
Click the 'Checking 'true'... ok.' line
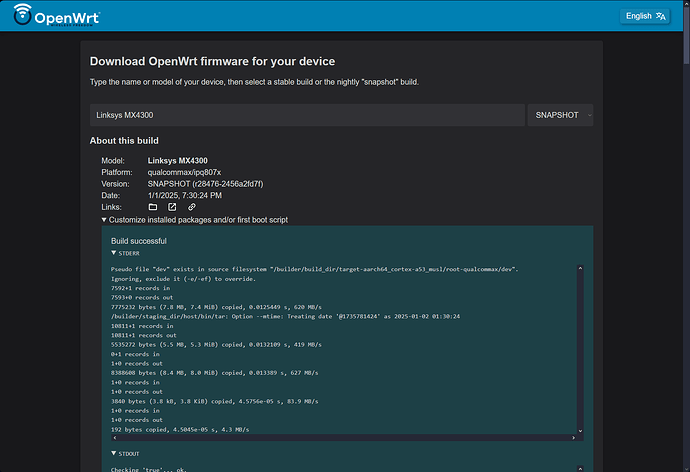point(149,469)
